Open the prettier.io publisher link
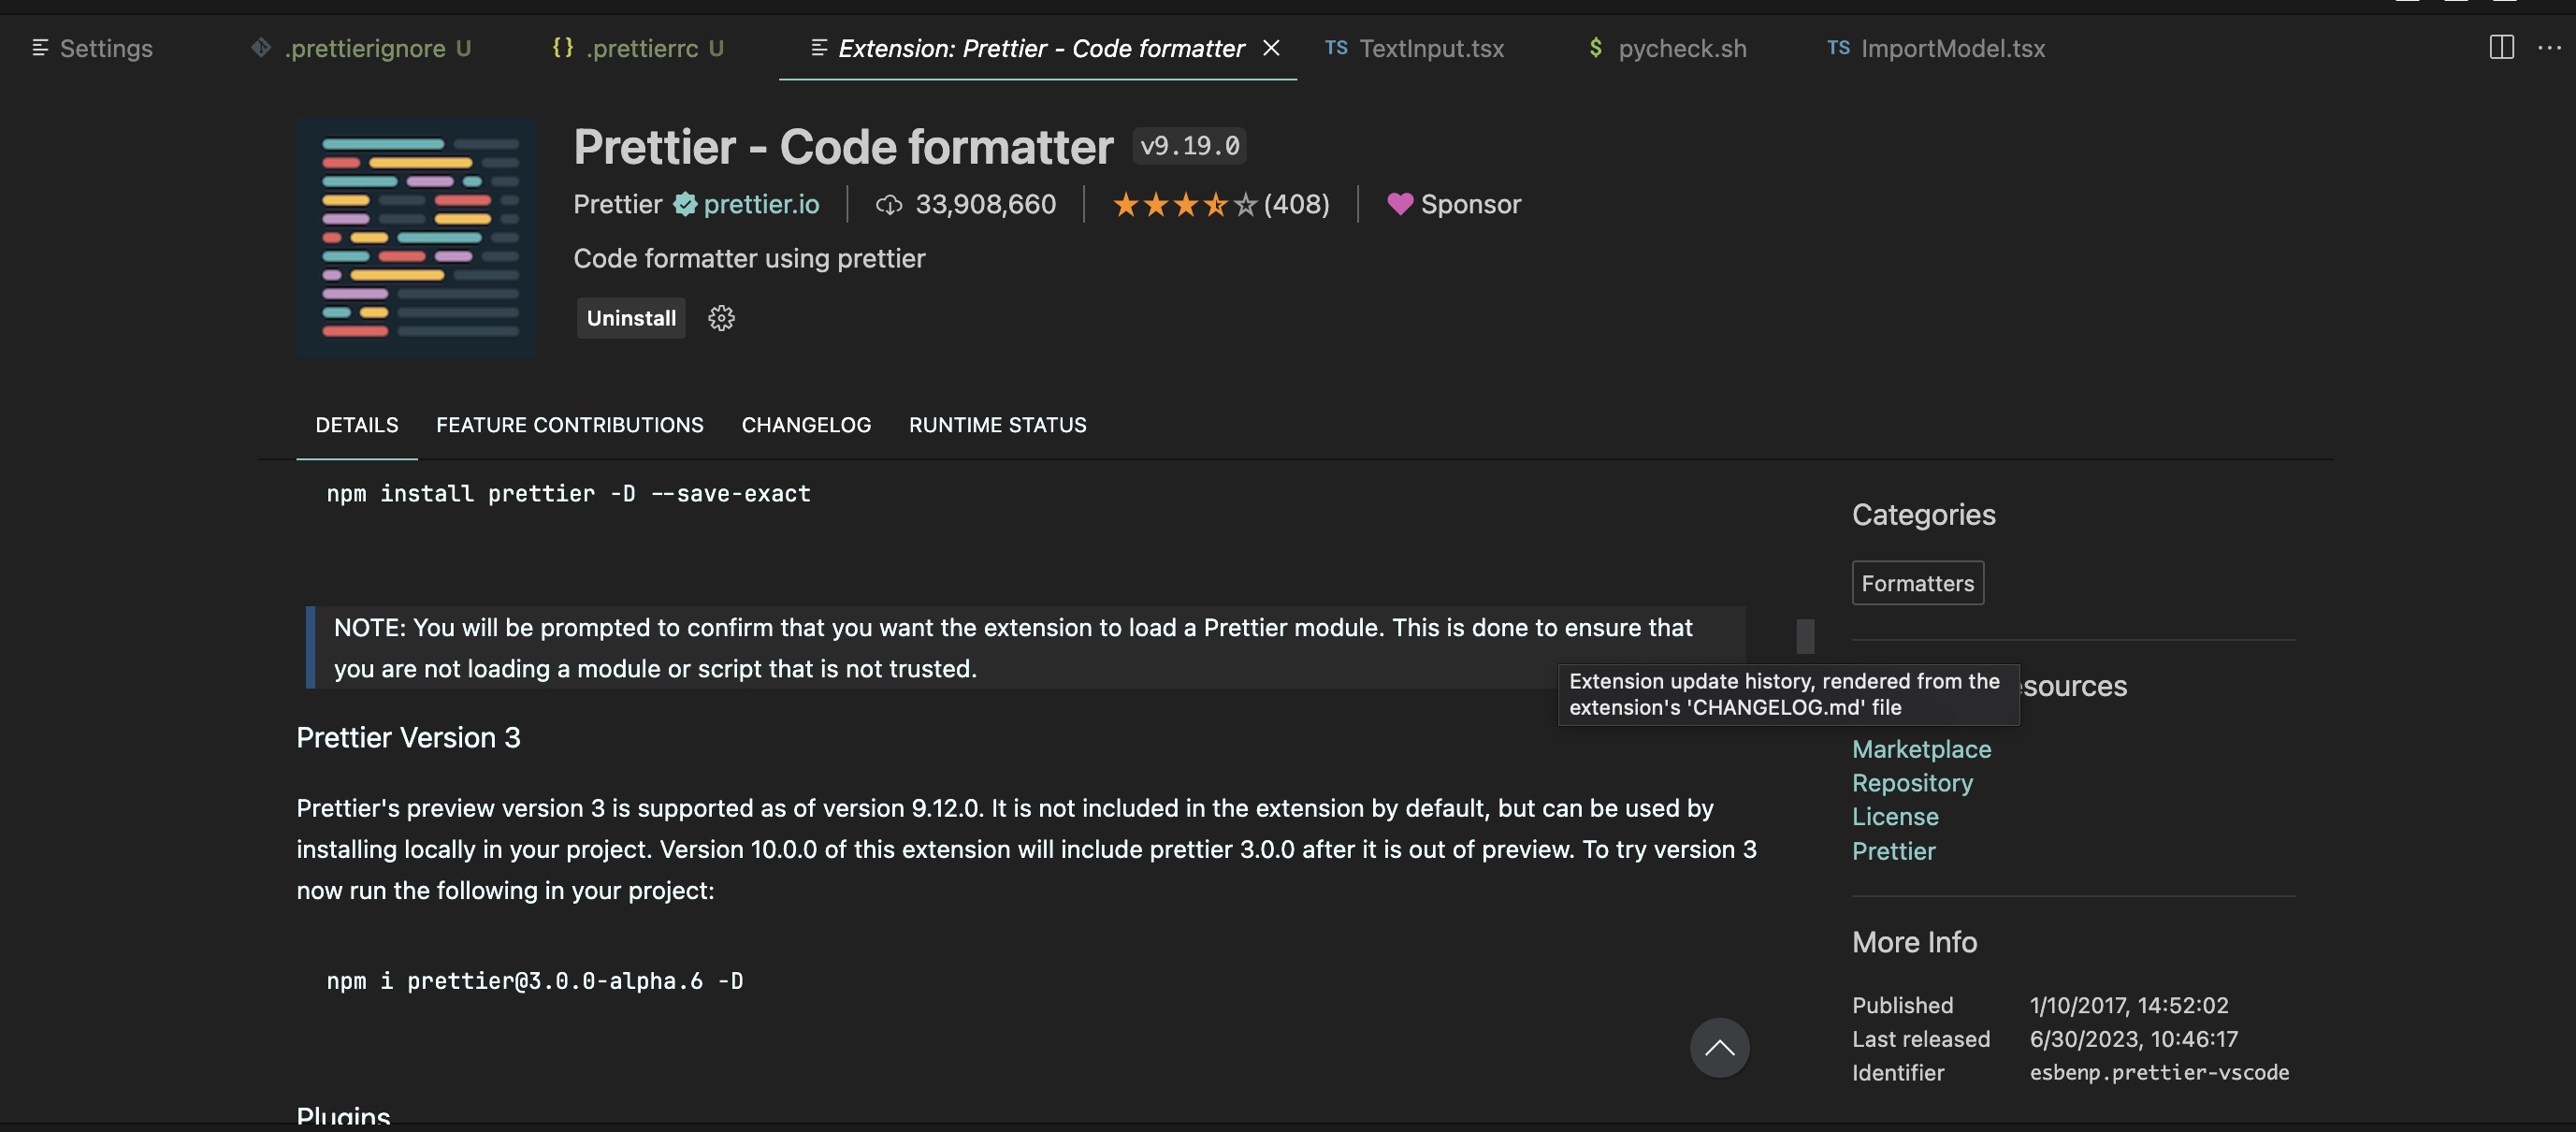The image size is (2576, 1132). coord(761,204)
